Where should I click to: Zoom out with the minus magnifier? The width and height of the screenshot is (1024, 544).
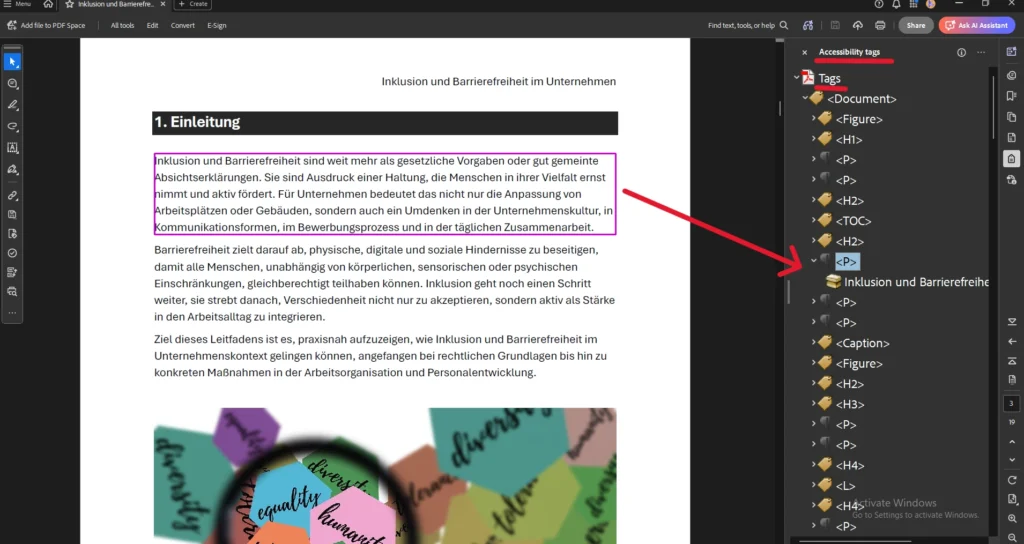[x=1012, y=537]
